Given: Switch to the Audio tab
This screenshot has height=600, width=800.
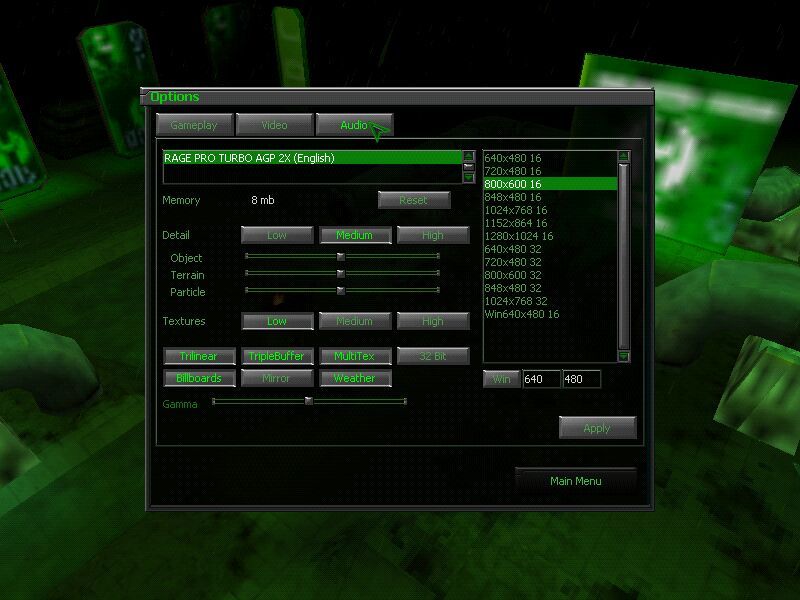Looking at the screenshot, I should (354, 125).
